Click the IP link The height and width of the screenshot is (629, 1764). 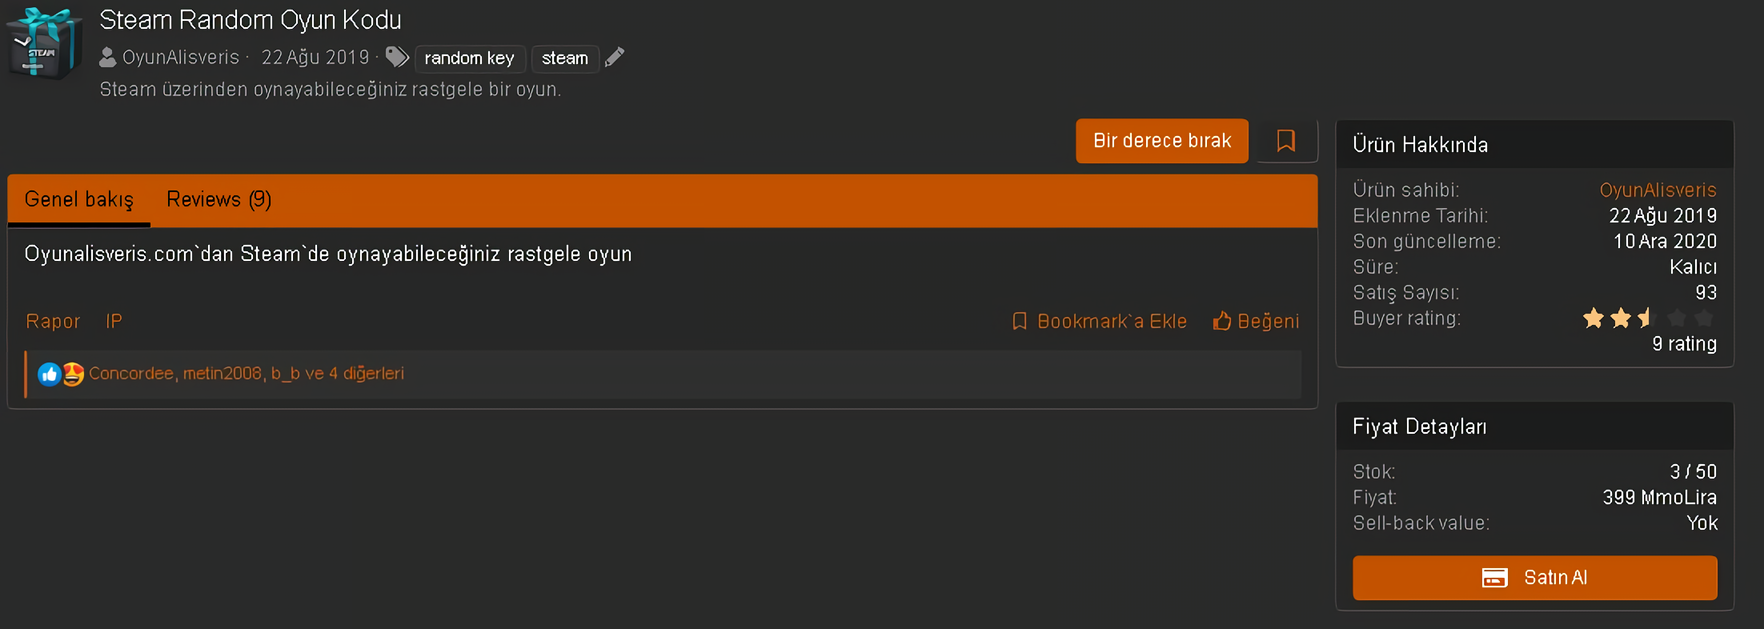114,321
